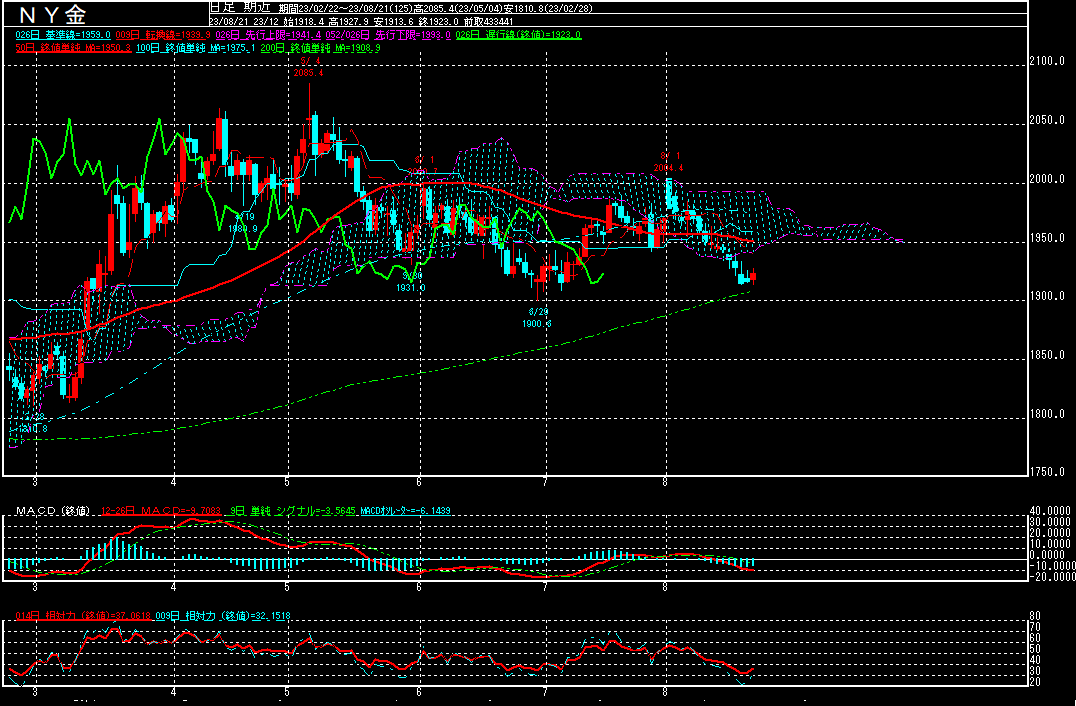Click the 50 label on RSI axis
The width and height of the screenshot is (1076, 706).
click(x=1036, y=649)
